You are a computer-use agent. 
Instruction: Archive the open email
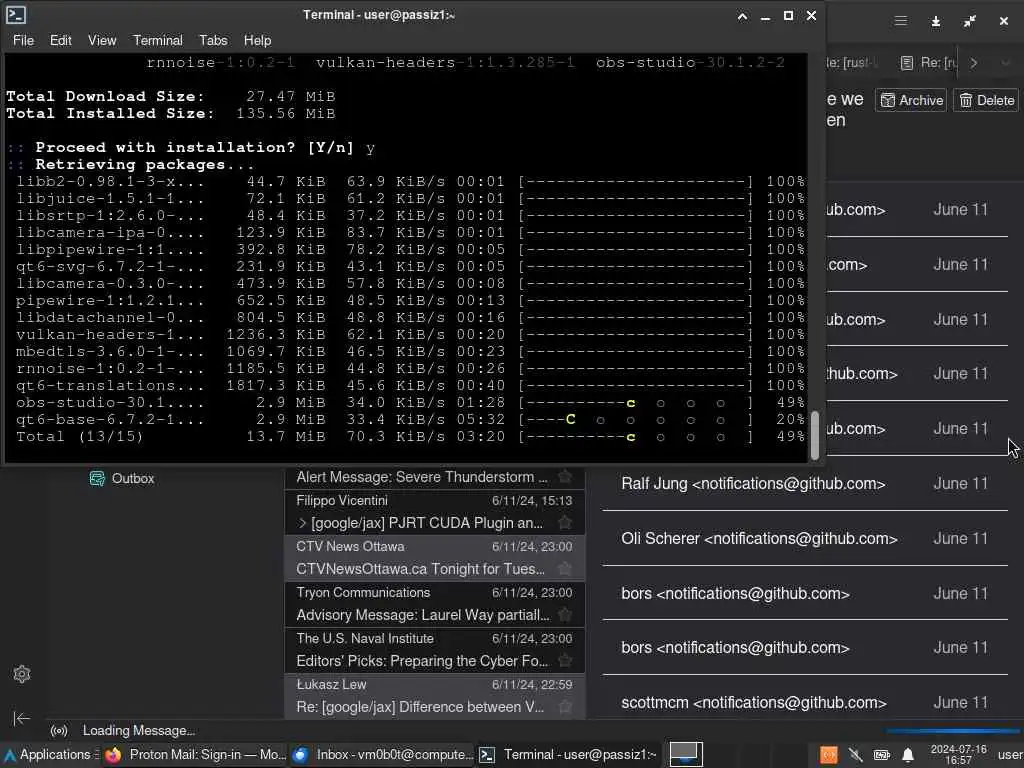(911, 101)
